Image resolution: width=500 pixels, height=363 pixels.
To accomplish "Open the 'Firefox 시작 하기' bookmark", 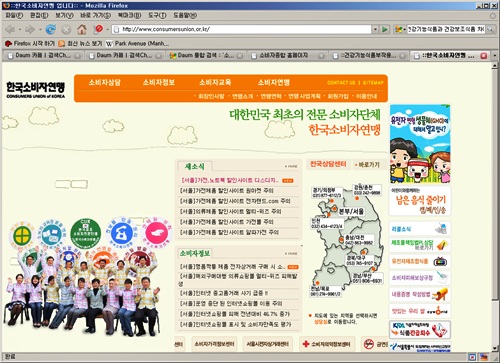I will 30,44.
